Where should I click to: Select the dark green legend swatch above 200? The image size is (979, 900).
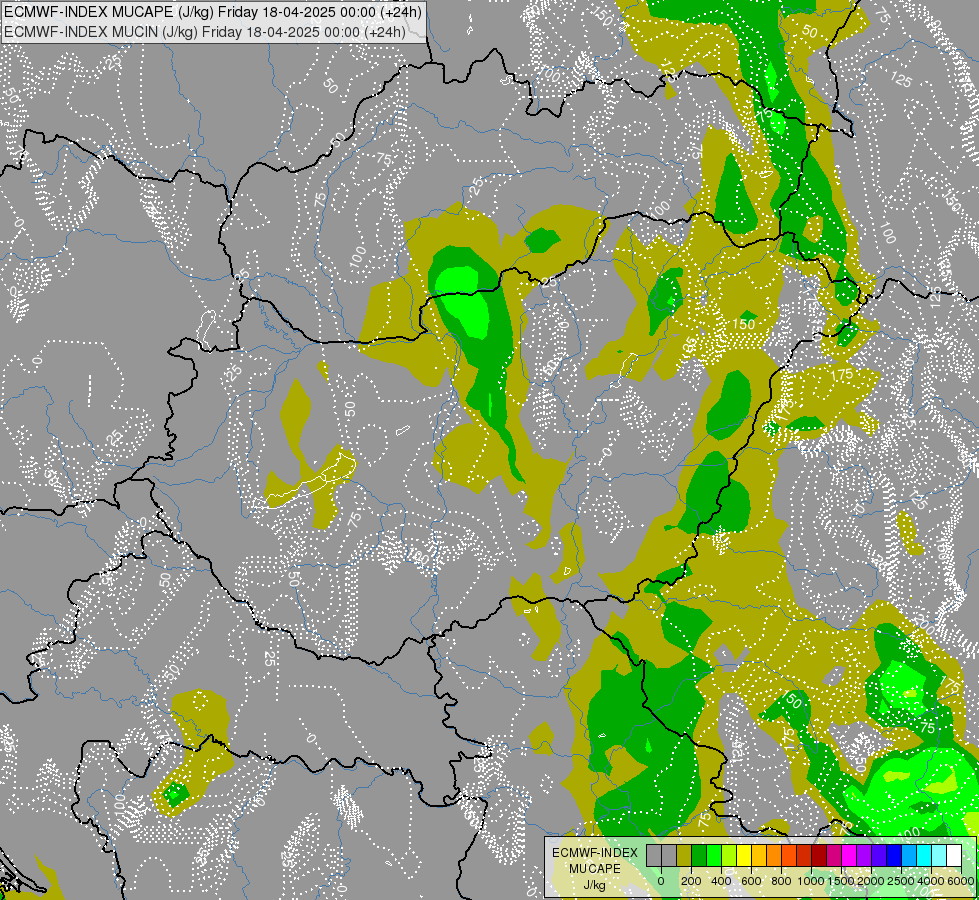(699, 855)
